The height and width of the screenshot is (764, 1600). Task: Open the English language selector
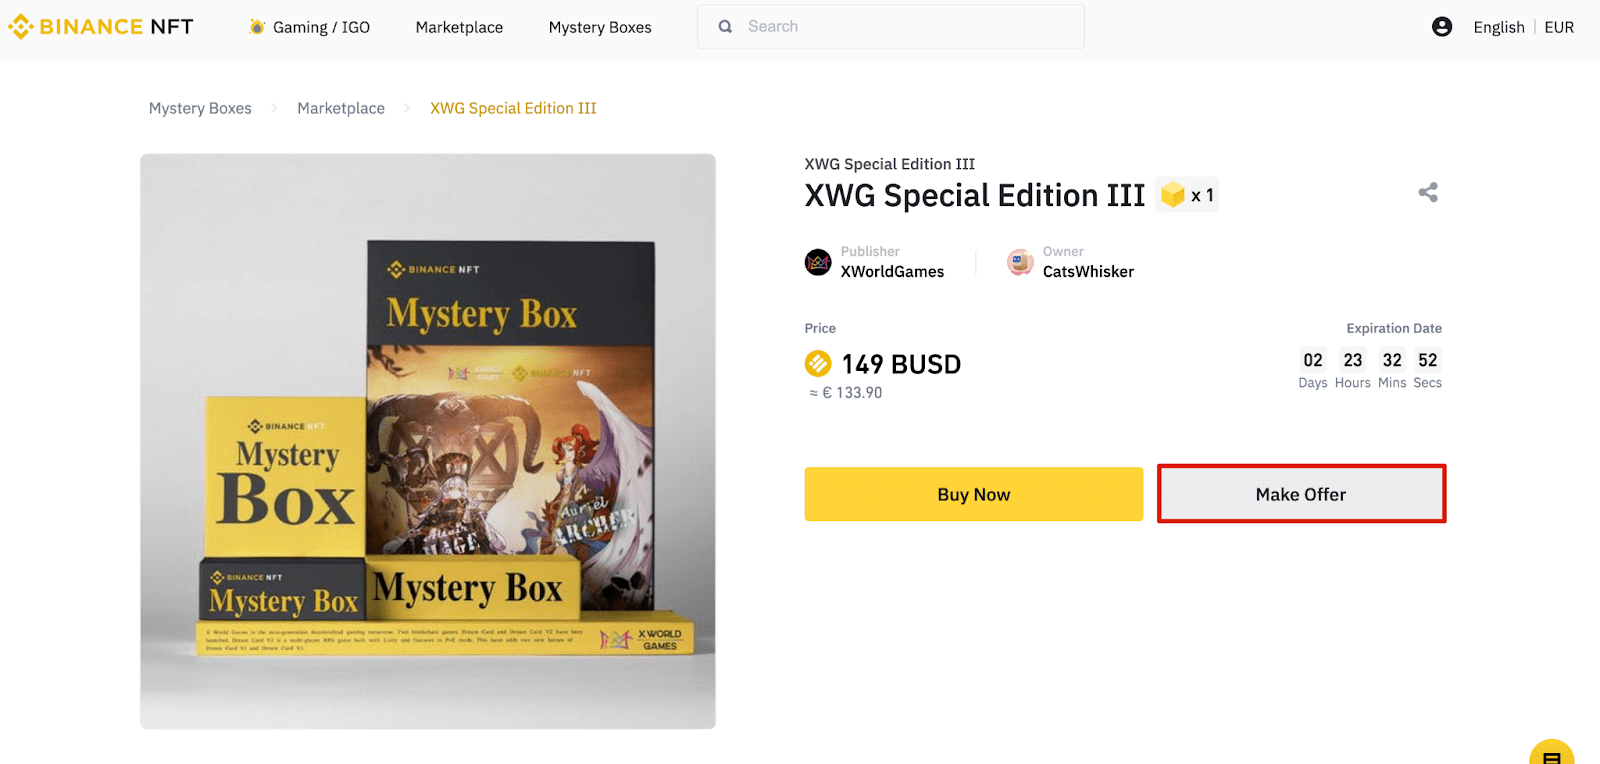tap(1498, 27)
